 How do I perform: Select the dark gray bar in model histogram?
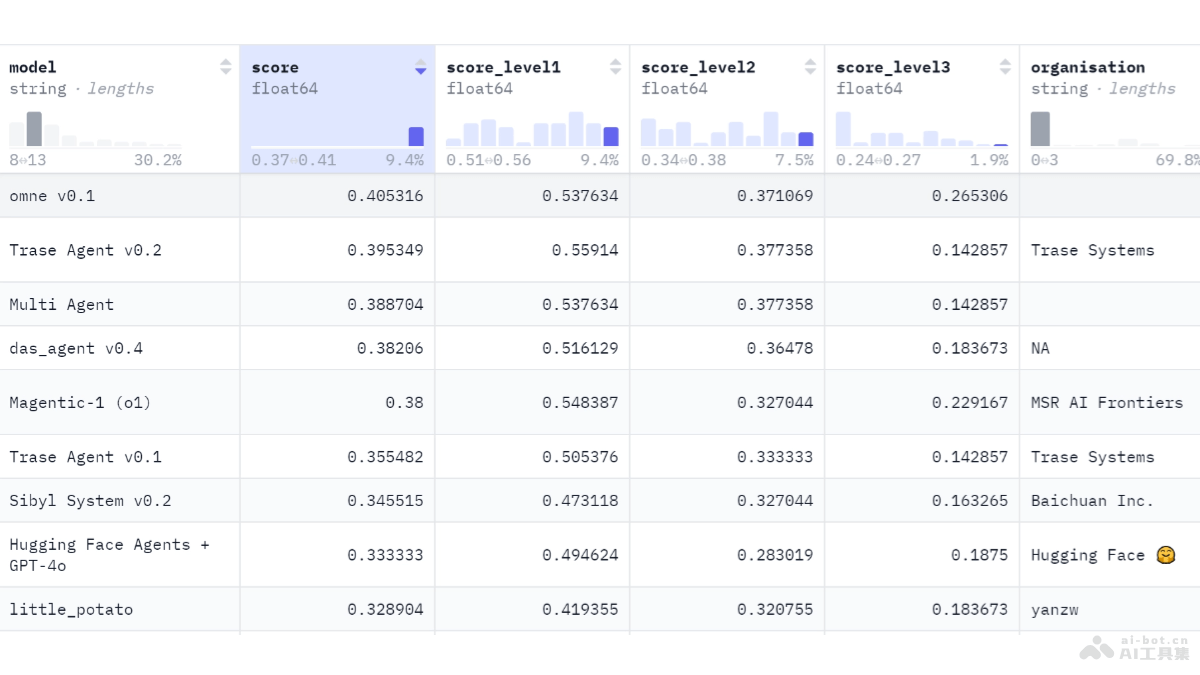click(34, 130)
